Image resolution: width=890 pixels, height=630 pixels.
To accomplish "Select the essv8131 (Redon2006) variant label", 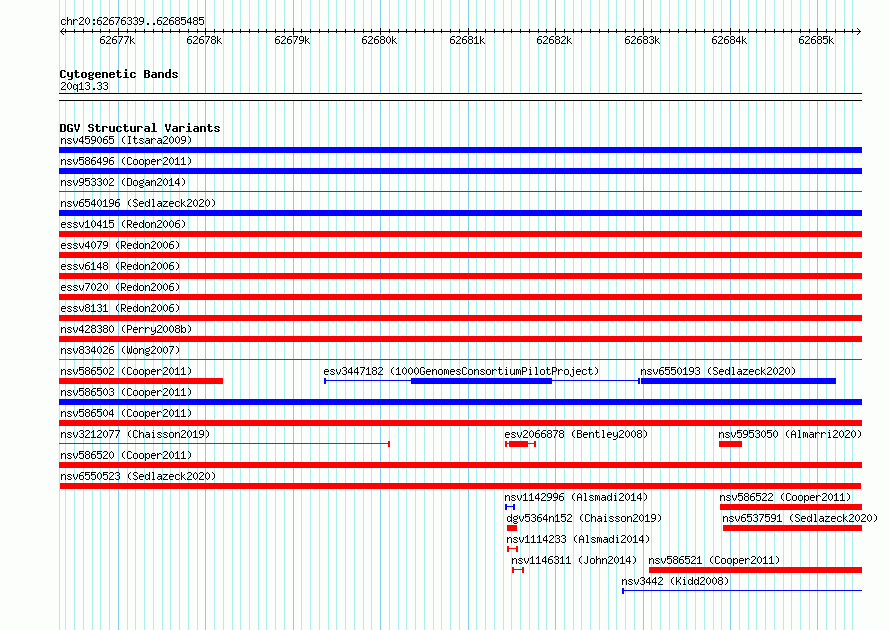I will pyautogui.click(x=120, y=308).
